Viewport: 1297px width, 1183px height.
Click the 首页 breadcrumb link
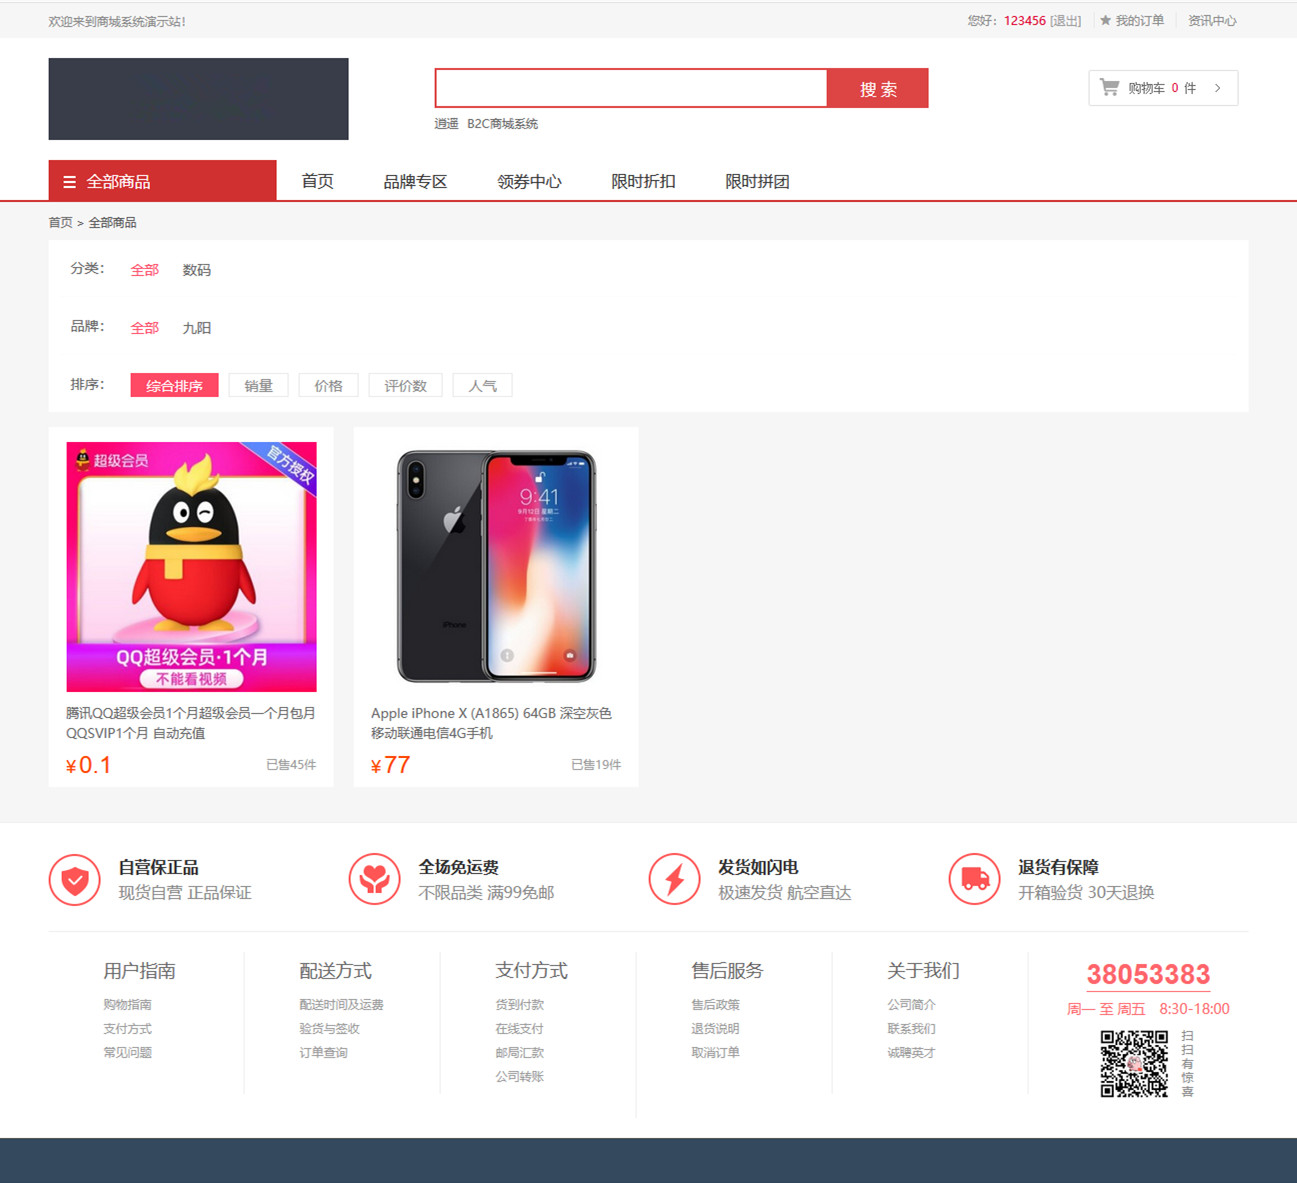pos(61,223)
